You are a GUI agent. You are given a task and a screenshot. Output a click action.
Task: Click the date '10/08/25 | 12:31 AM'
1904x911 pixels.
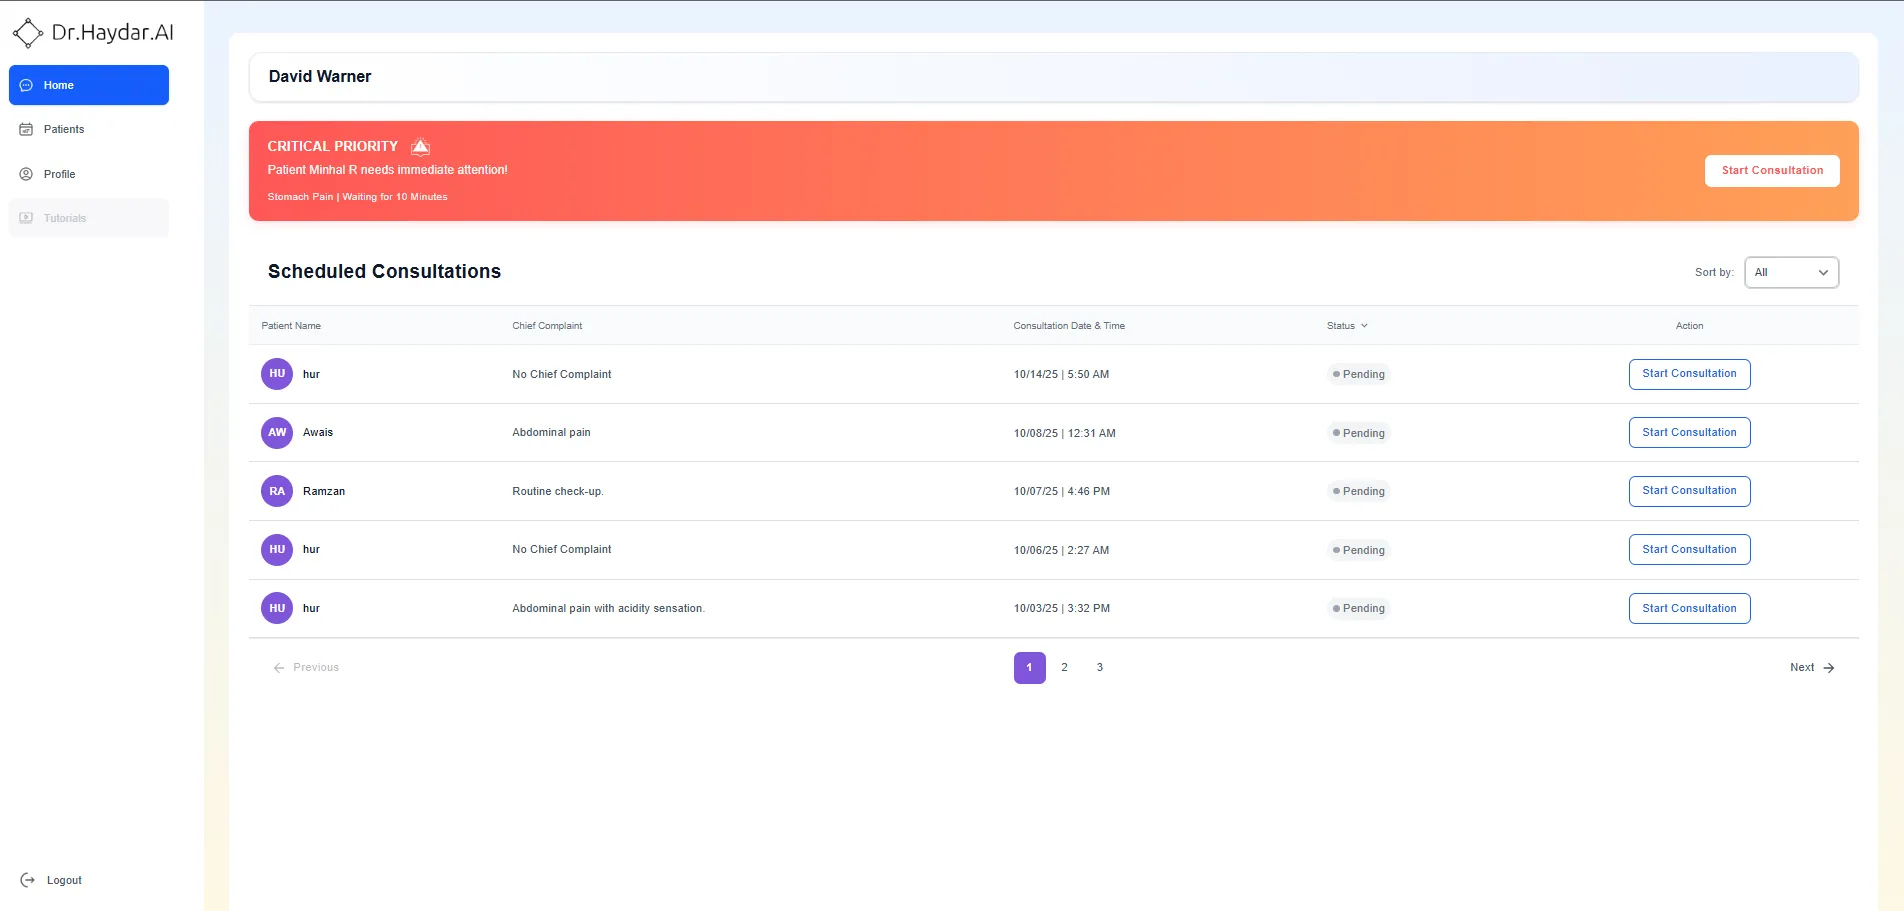1065,433
